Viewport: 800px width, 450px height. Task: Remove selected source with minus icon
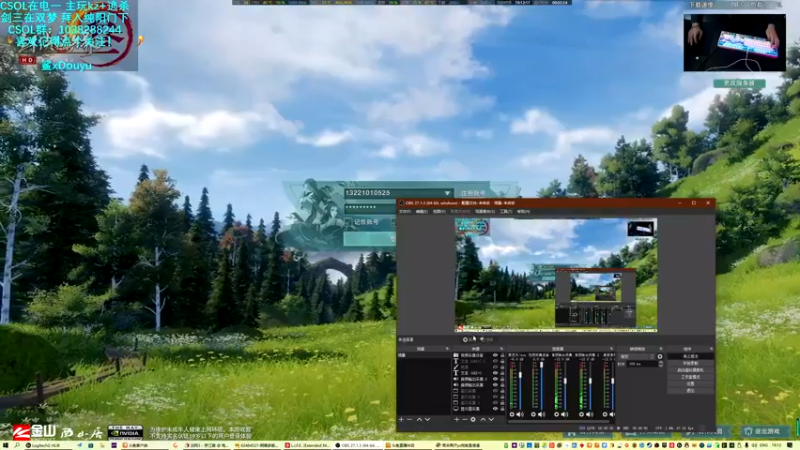click(464, 419)
